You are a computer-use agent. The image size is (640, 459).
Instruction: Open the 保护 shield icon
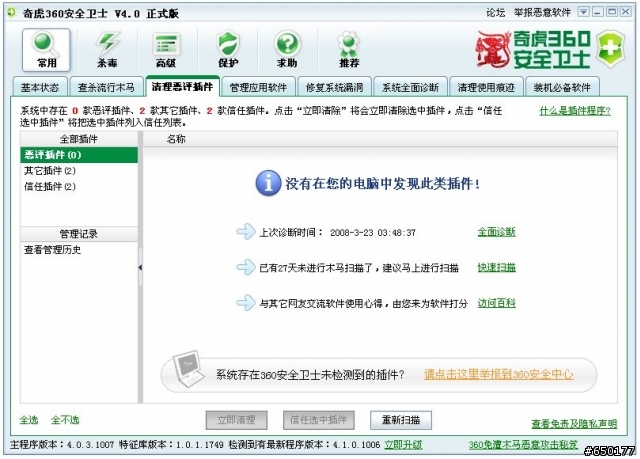(x=228, y=49)
